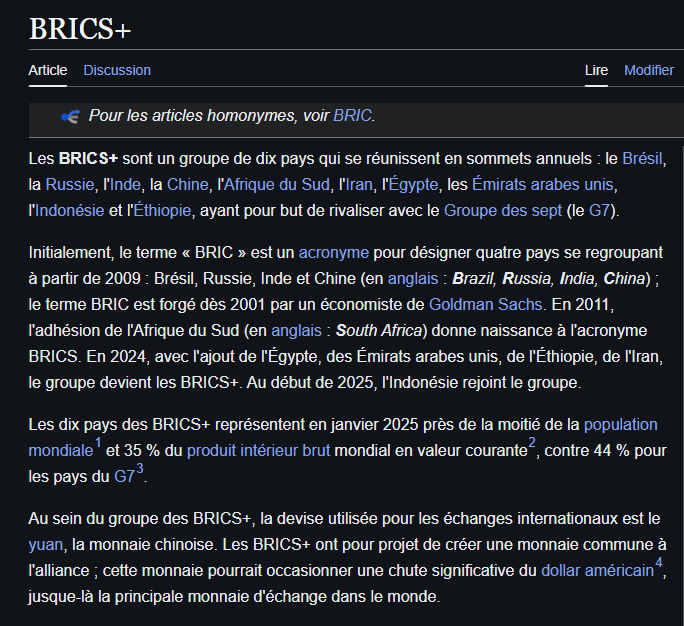
Task: Open the Brésil link
Action: coord(642,158)
